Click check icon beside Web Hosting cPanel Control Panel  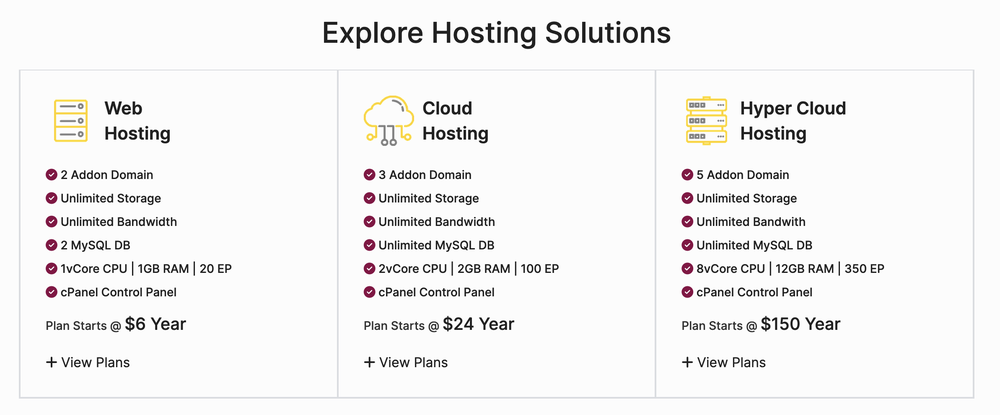click(x=52, y=292)
